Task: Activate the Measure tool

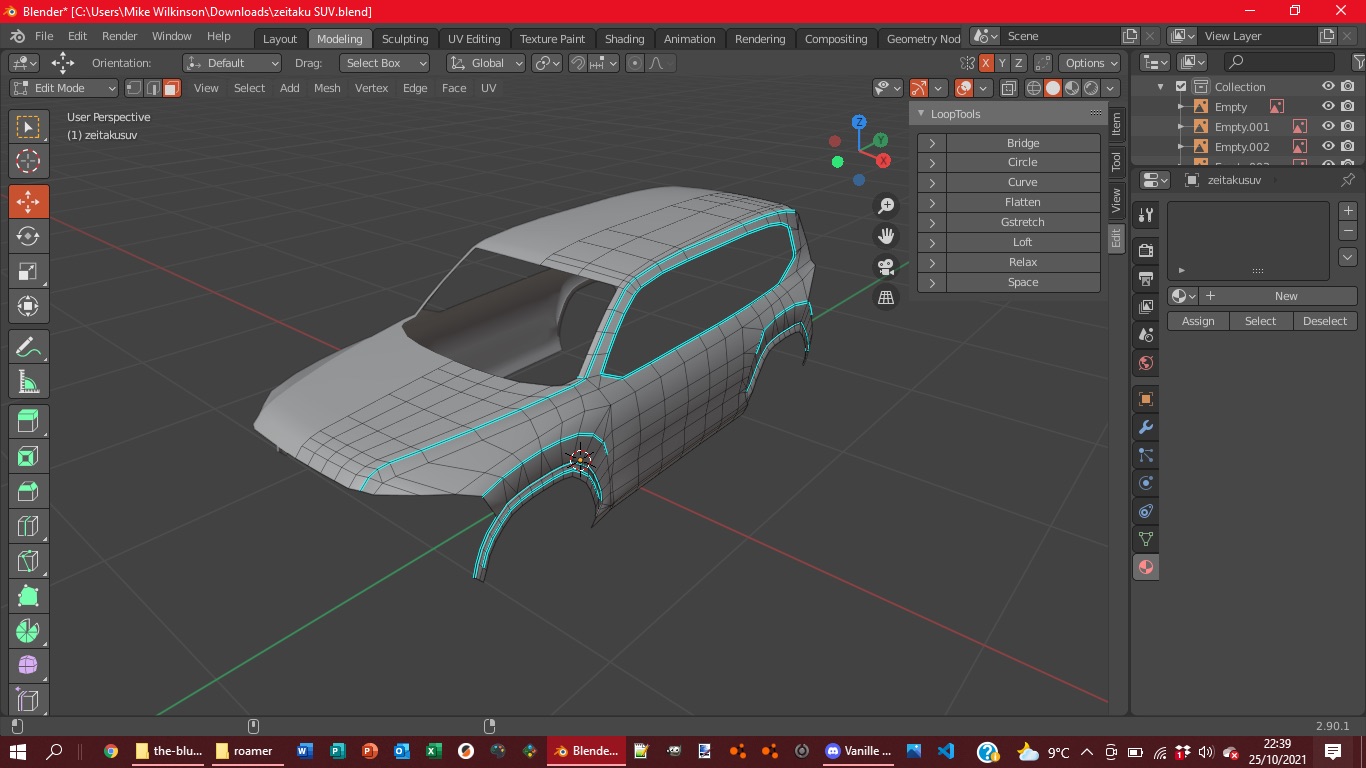Action: point(28,382)
